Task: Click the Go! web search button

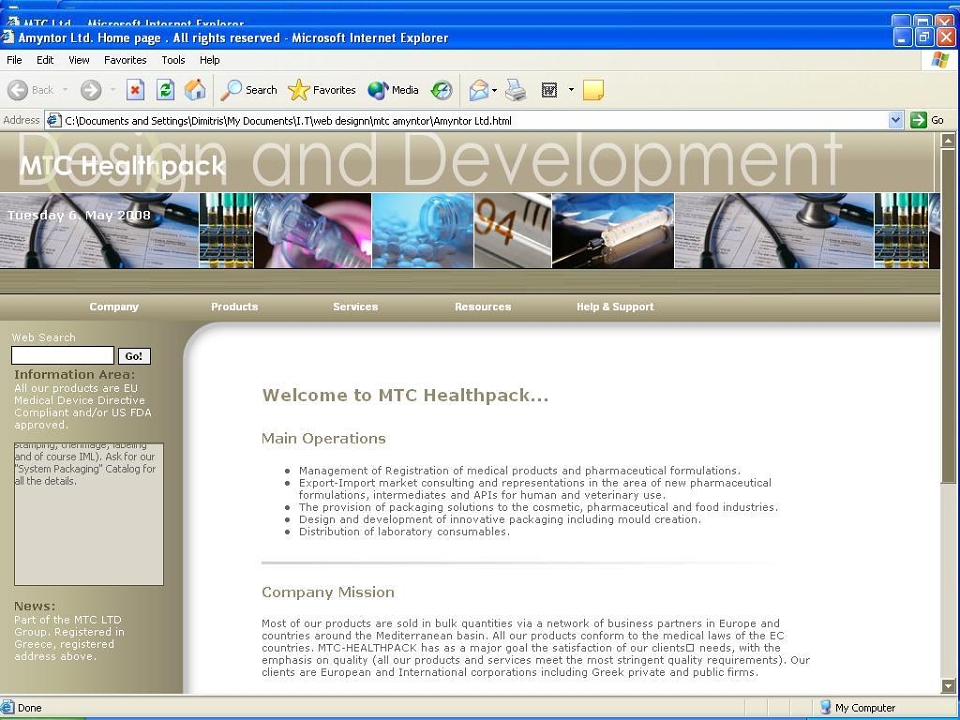Action: [134, 356]
